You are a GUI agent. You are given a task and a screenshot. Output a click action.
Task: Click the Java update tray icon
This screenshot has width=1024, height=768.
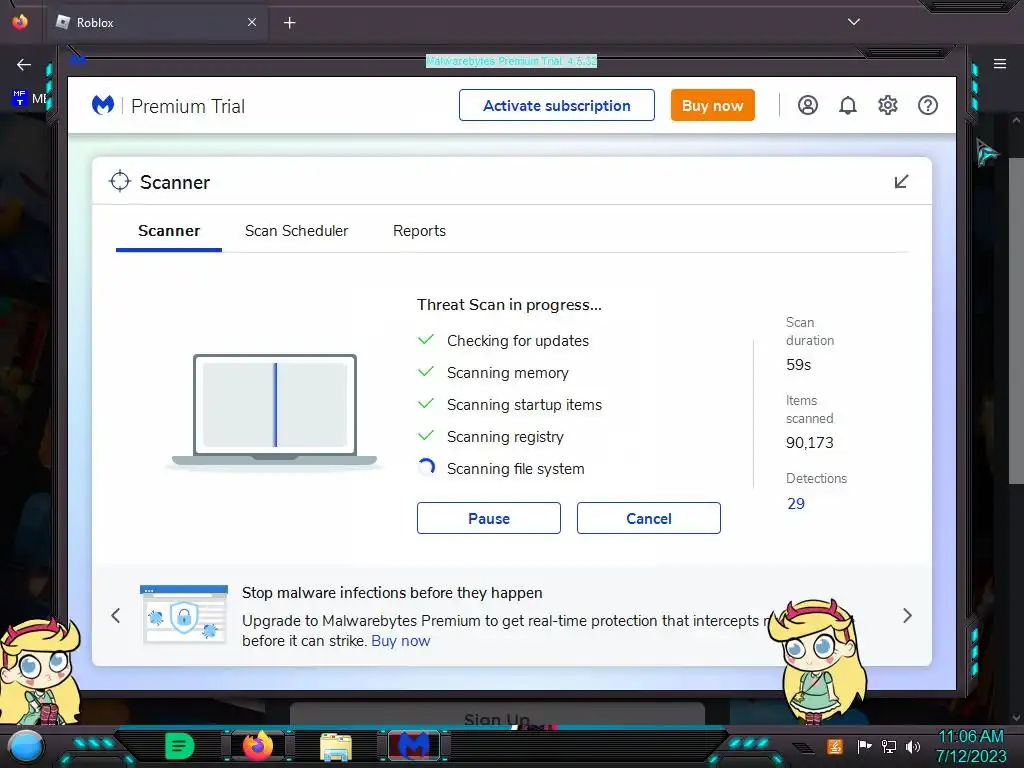(x=835, y=746)
